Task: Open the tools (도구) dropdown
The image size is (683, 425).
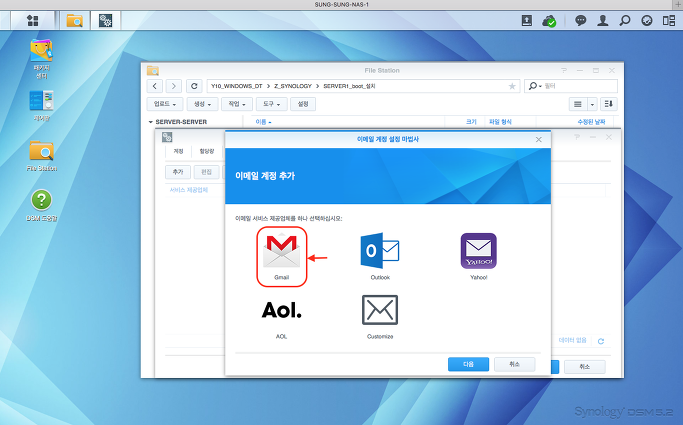Action: tap(271, 104)
